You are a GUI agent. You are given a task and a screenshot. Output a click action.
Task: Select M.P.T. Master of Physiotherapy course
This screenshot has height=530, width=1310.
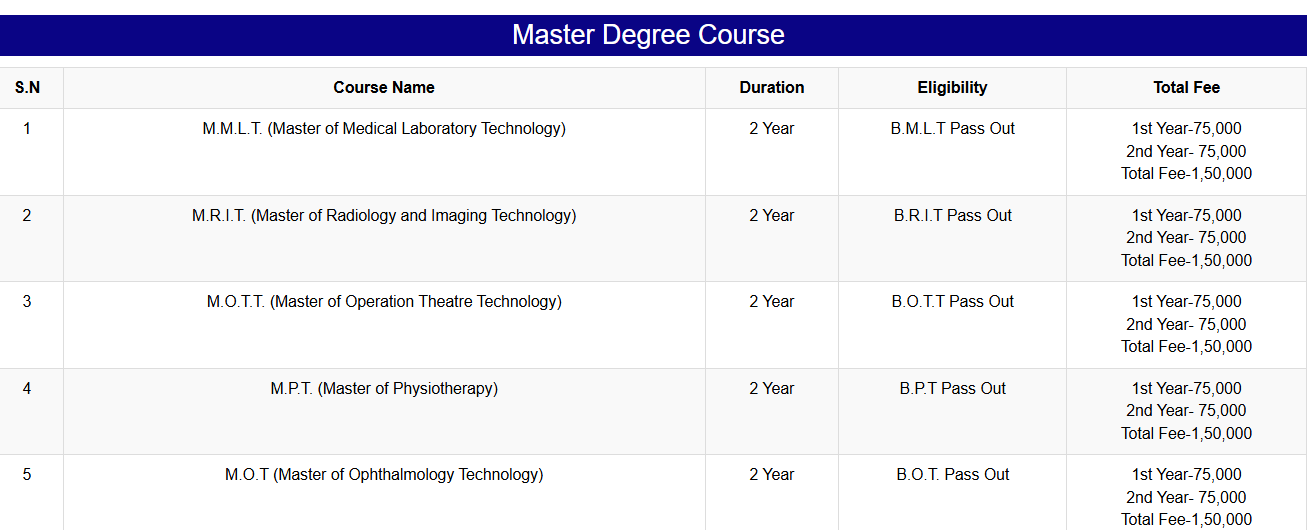pos(384,389)
